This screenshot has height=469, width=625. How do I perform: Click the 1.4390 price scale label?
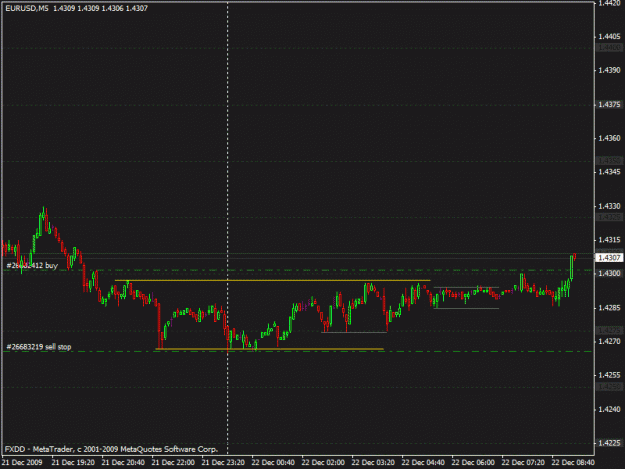(609, 70)
